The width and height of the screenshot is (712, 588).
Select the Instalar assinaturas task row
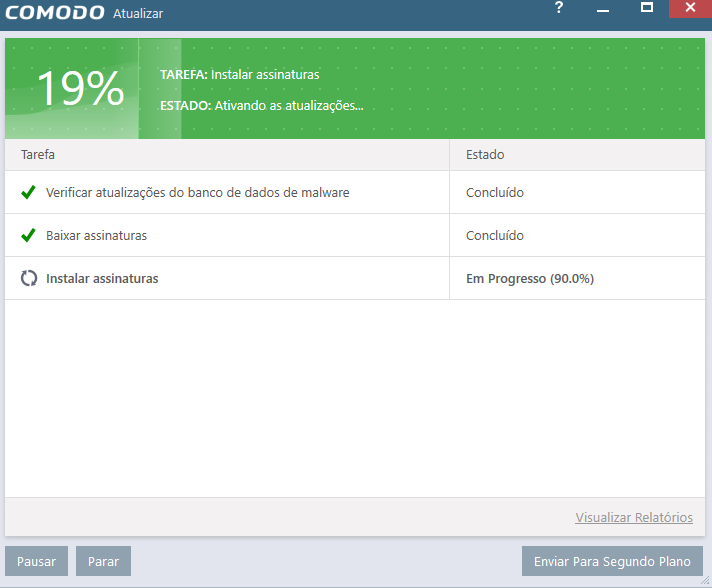pyautogui.click(x=102, y=278)
